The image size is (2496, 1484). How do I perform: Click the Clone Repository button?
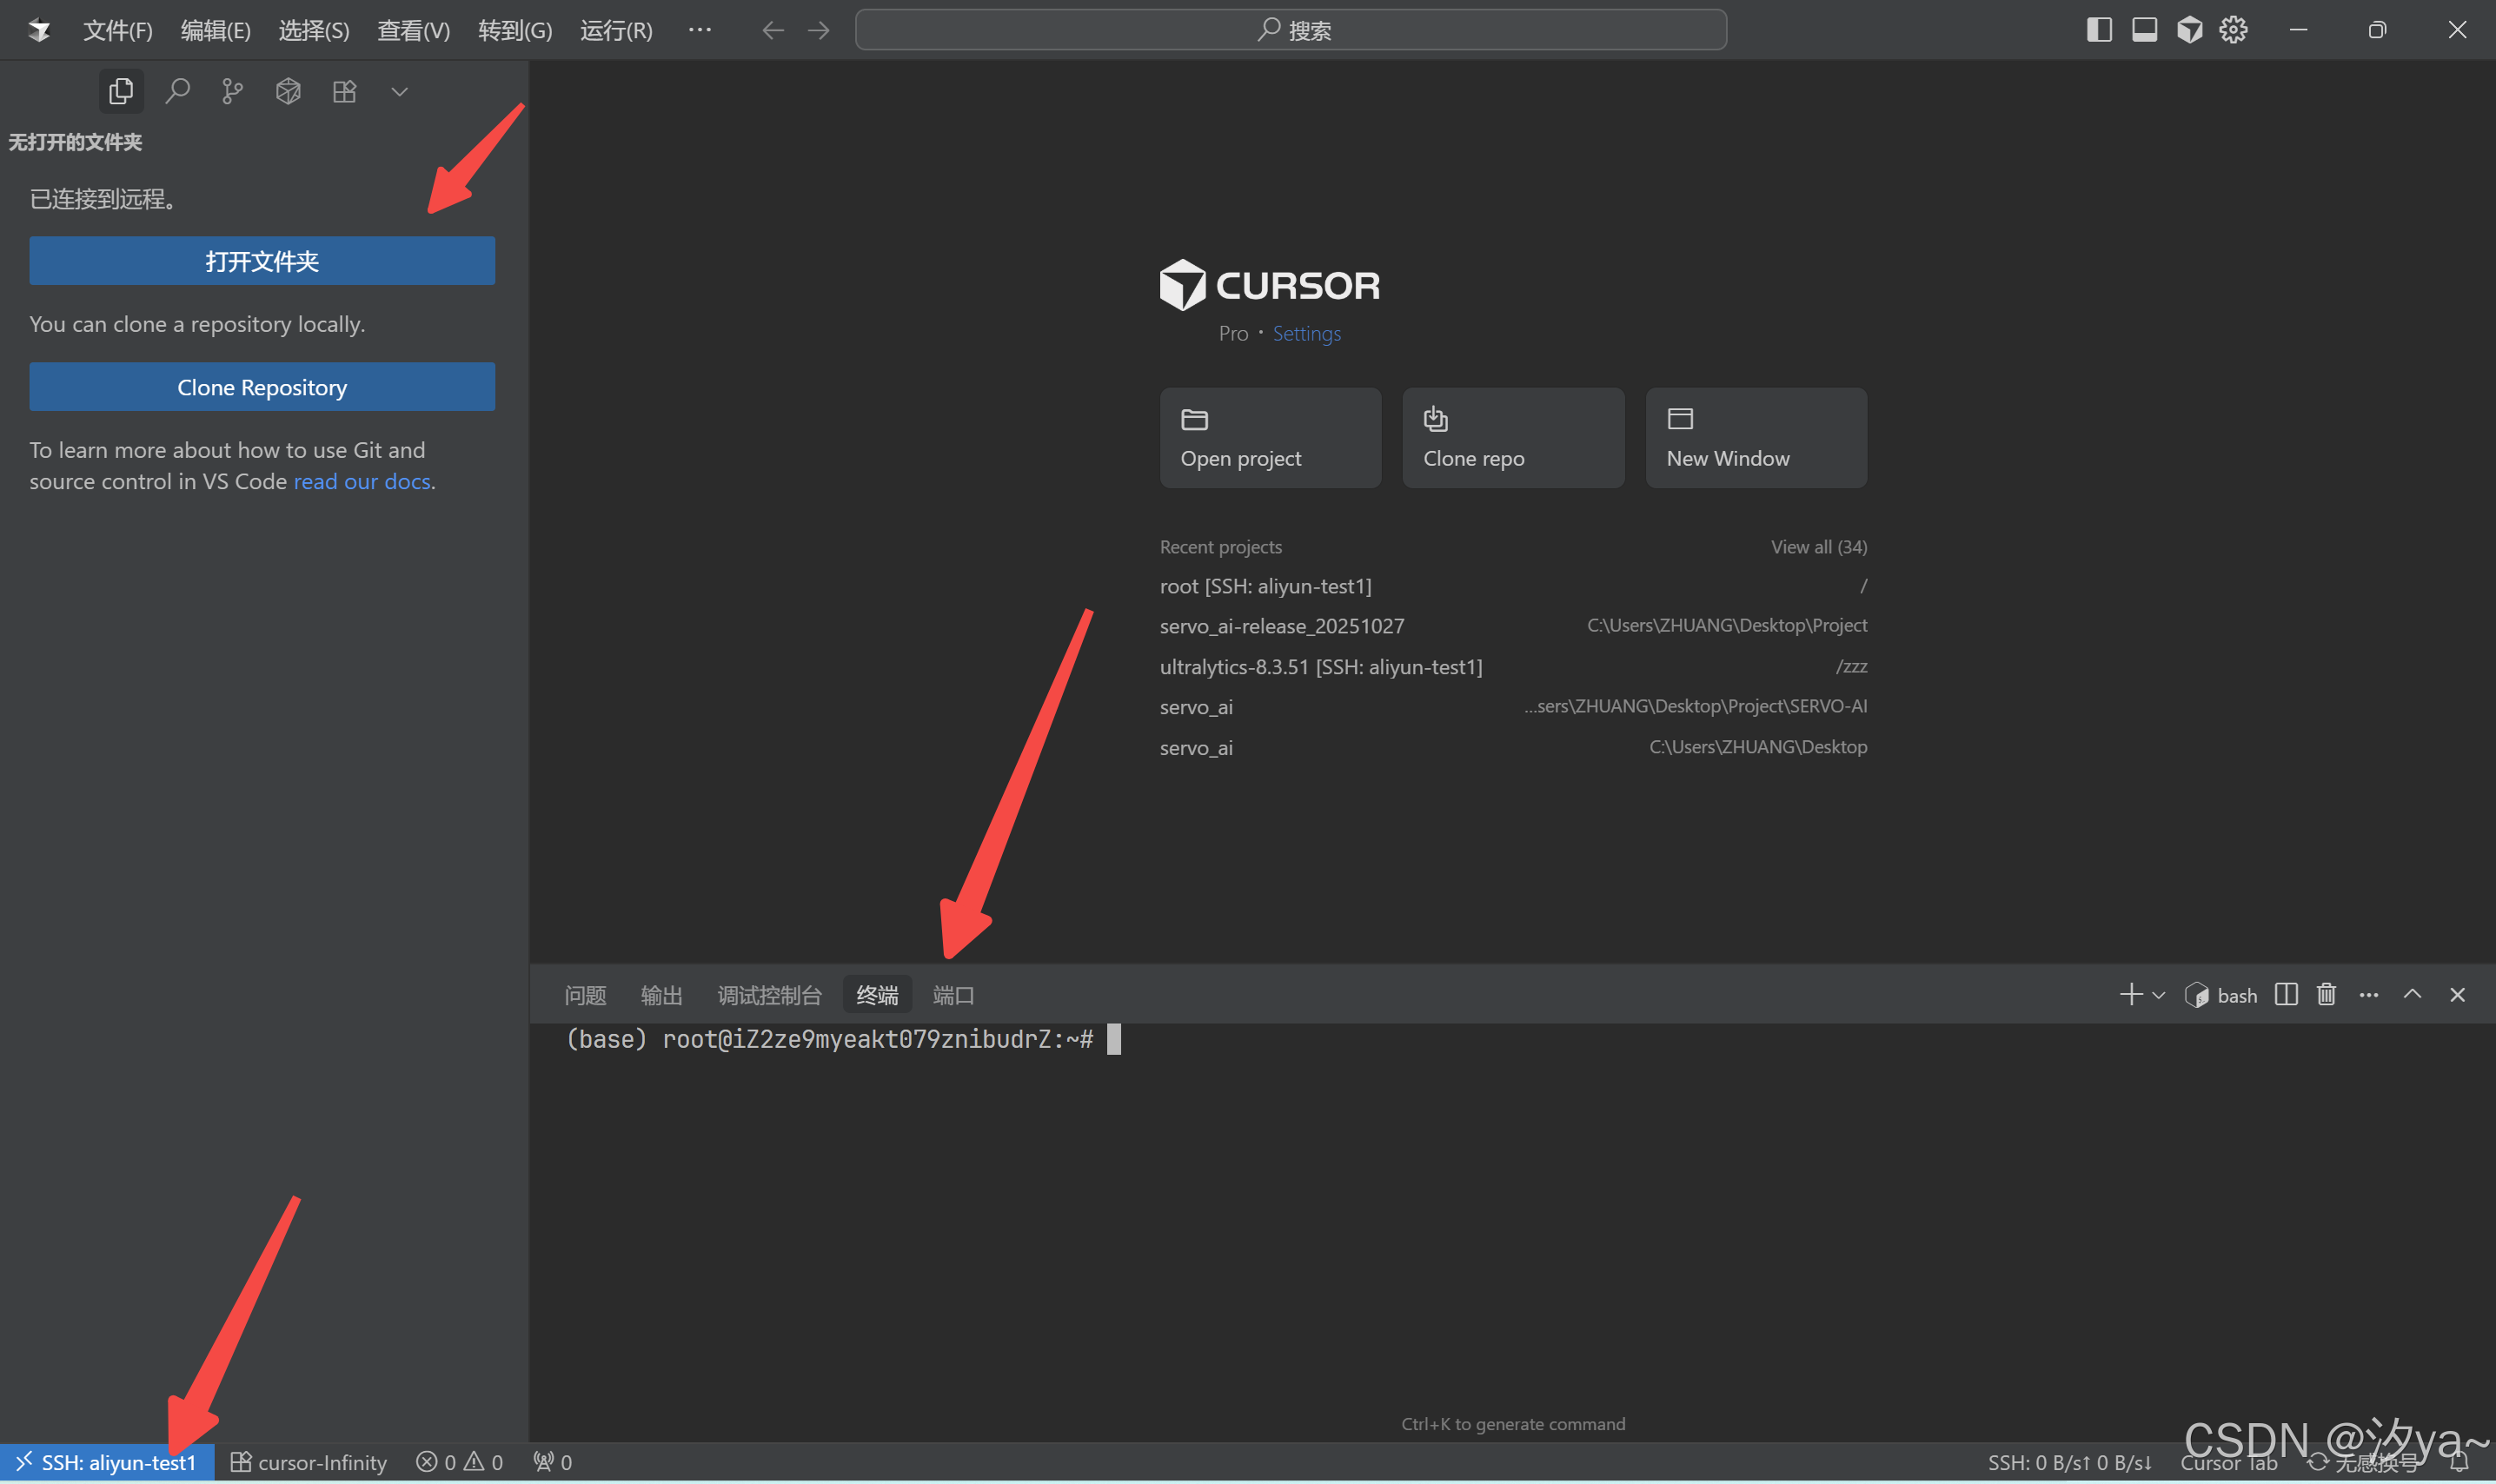click(262, 387)
